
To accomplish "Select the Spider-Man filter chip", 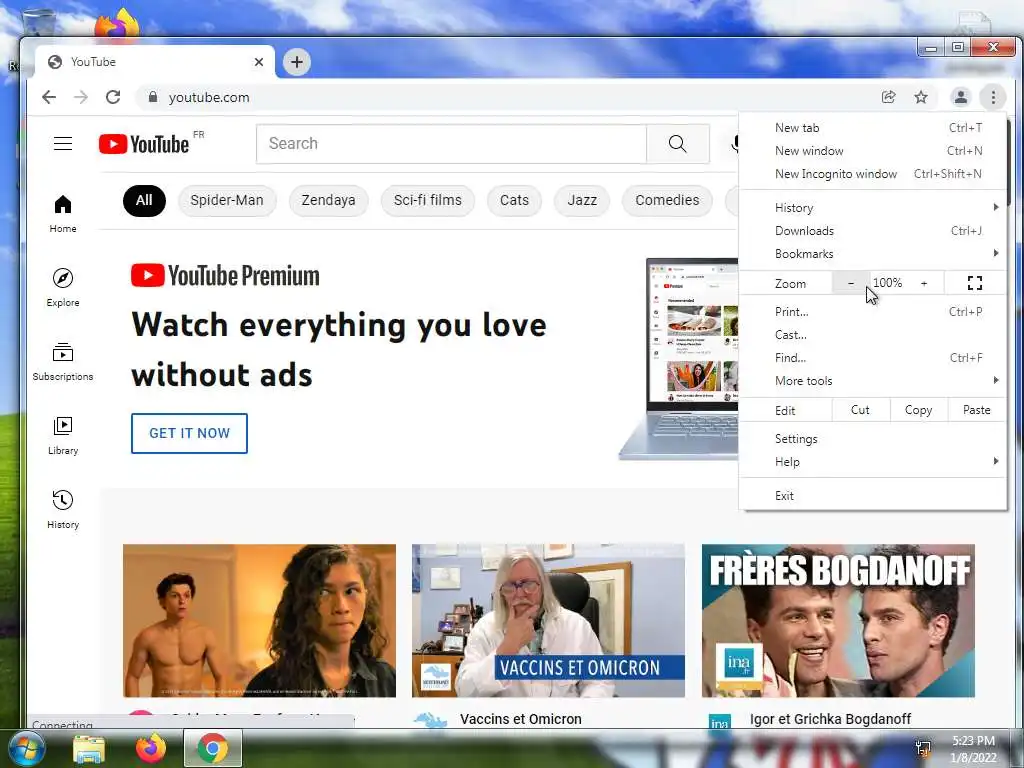I will click(227, 200).
